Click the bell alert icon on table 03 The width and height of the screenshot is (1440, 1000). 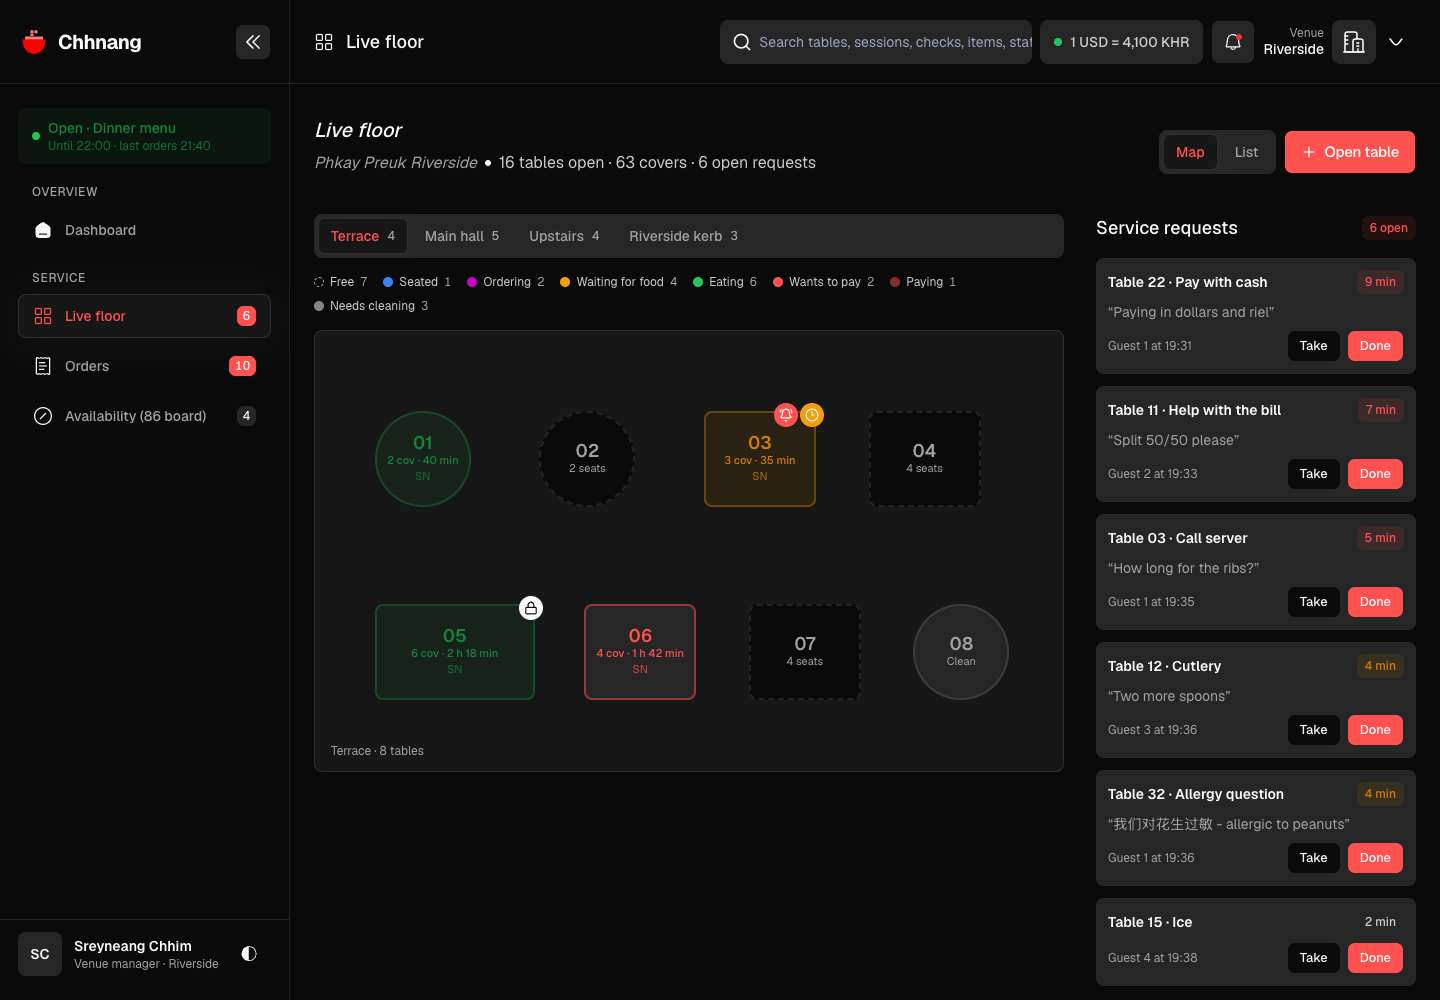pos(786,414)
